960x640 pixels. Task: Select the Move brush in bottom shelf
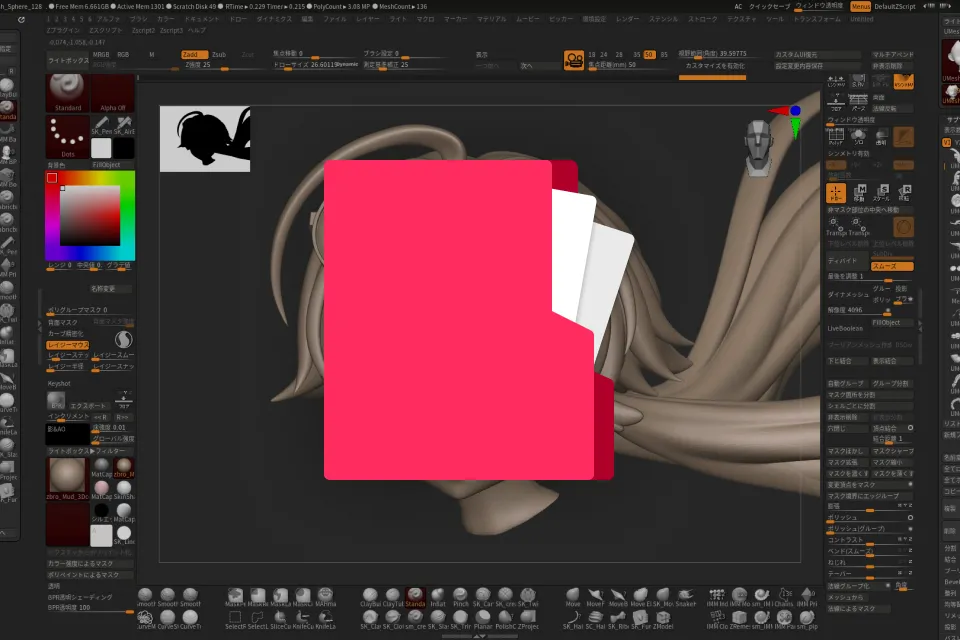click(x=573, y=597)
